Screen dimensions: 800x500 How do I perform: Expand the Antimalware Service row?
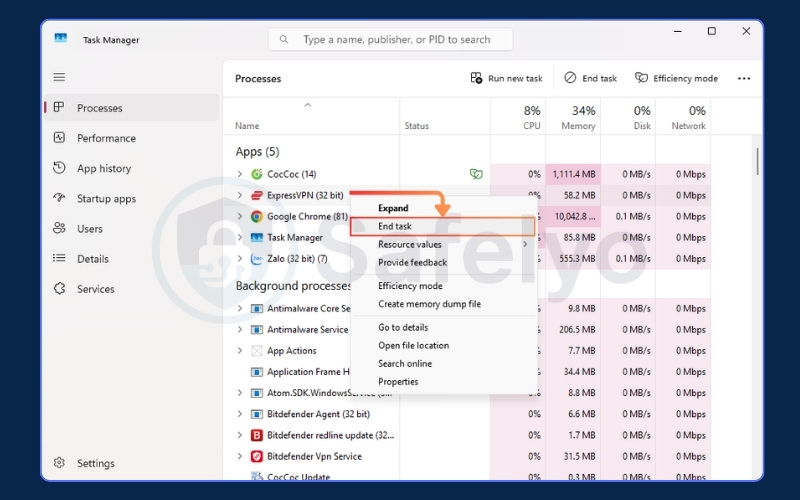(240, 330)
